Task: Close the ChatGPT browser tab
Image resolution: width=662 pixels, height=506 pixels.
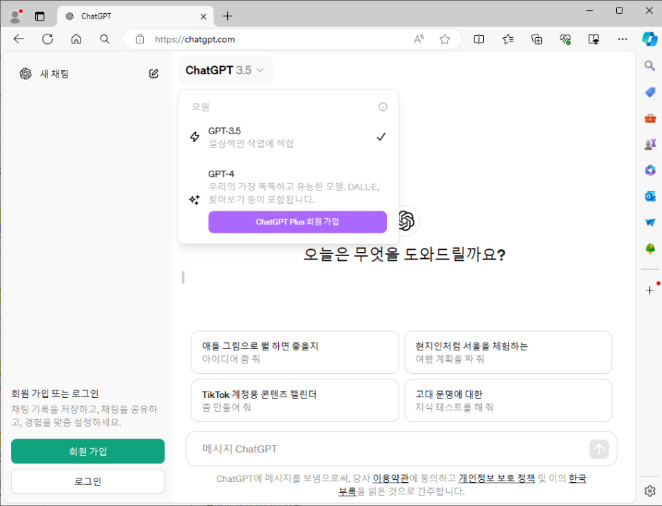Action: coord(203,16)
